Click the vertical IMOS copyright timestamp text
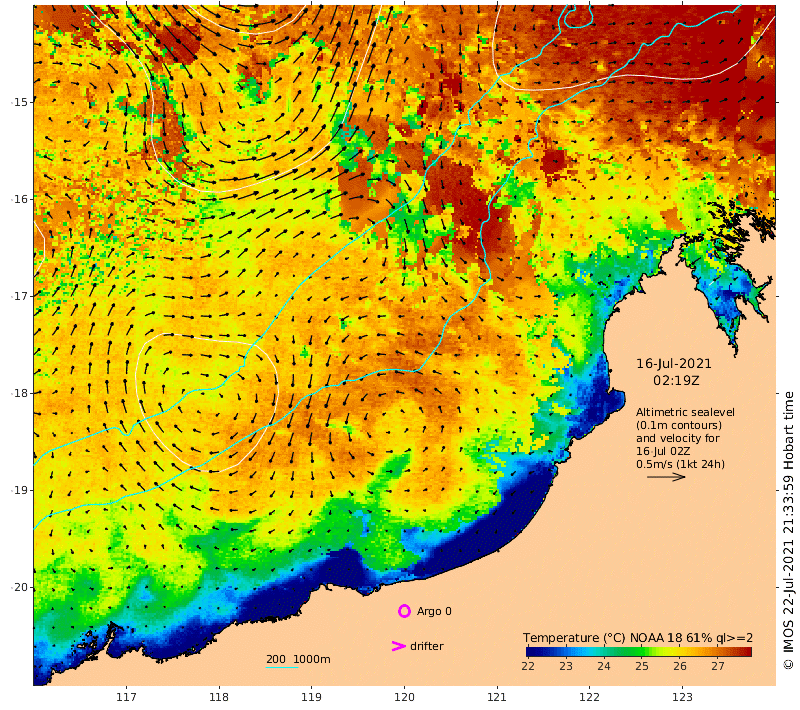This screenshot has height=710, width=800. (788, 530)
